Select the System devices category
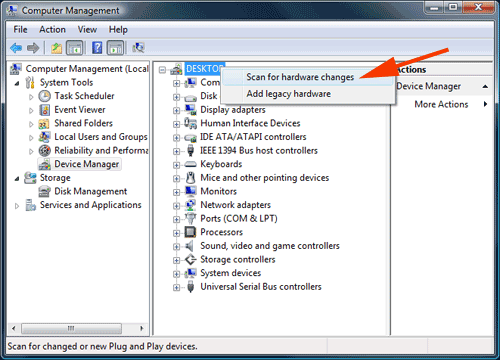 click(230, 273)
